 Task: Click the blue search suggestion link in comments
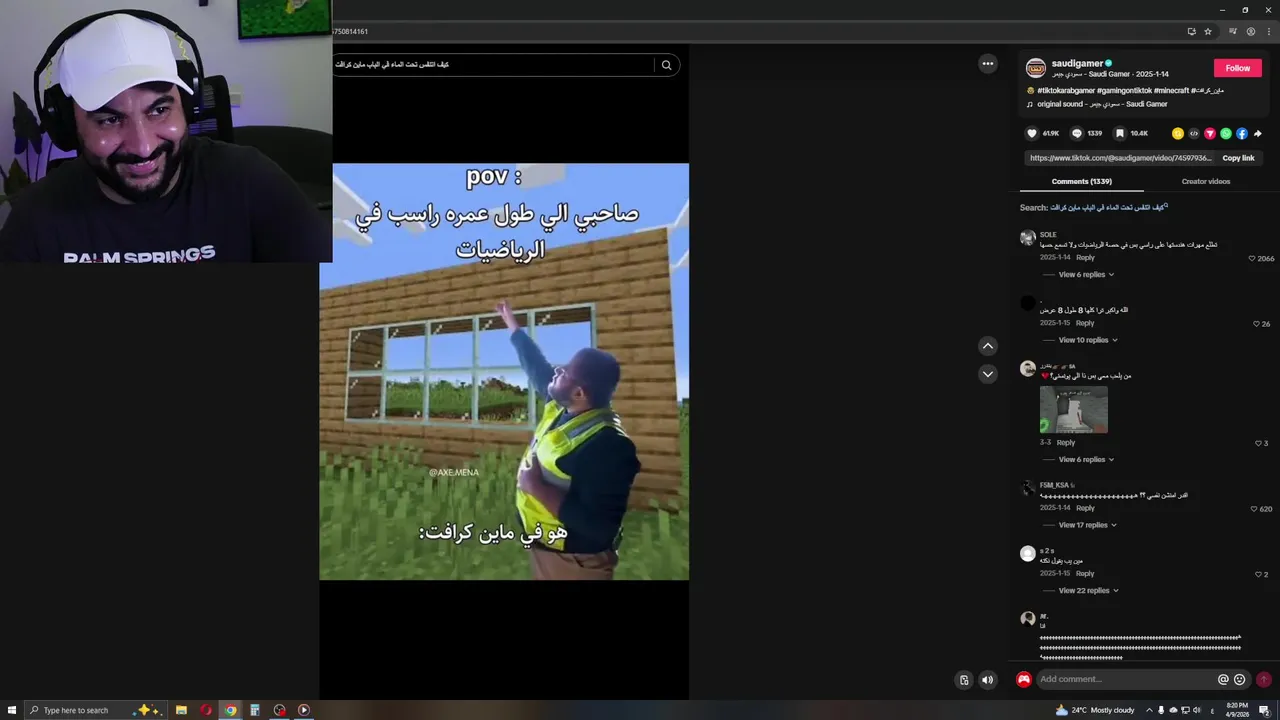1109,208
